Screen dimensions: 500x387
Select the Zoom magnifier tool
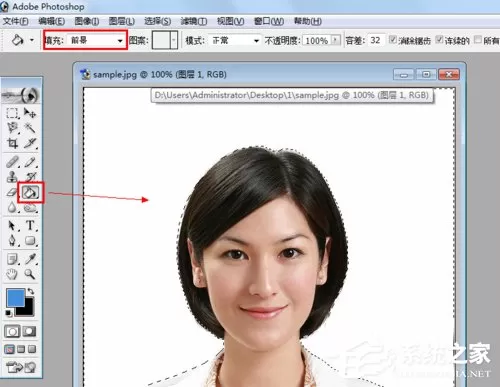30,274
